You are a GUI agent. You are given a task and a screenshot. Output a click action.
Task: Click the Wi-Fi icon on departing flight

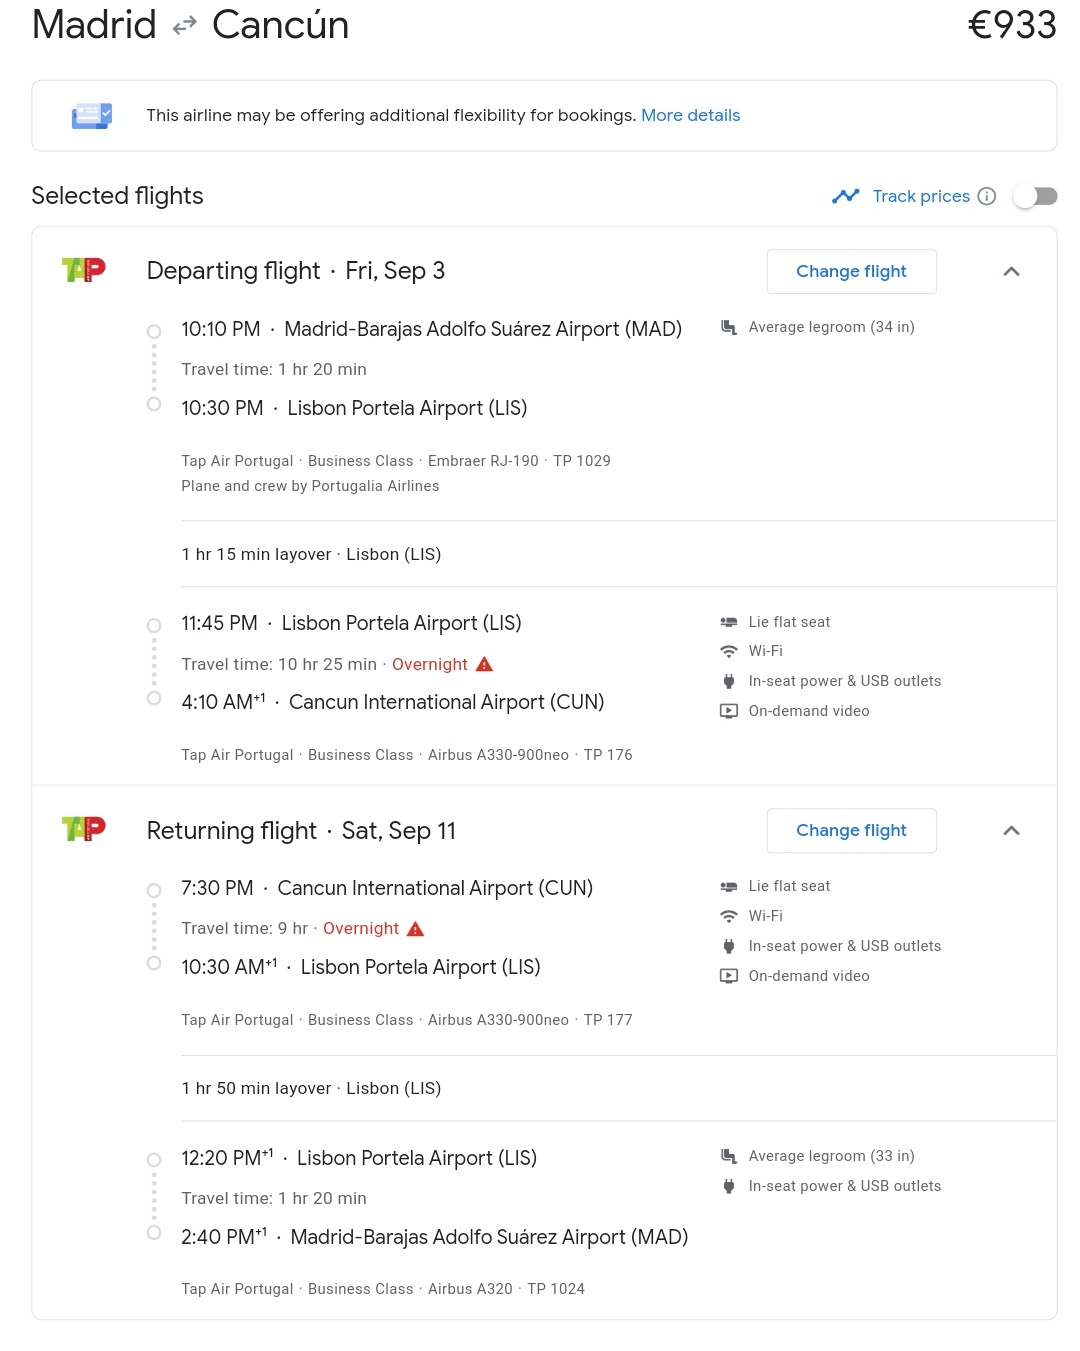tap(729, 651)
